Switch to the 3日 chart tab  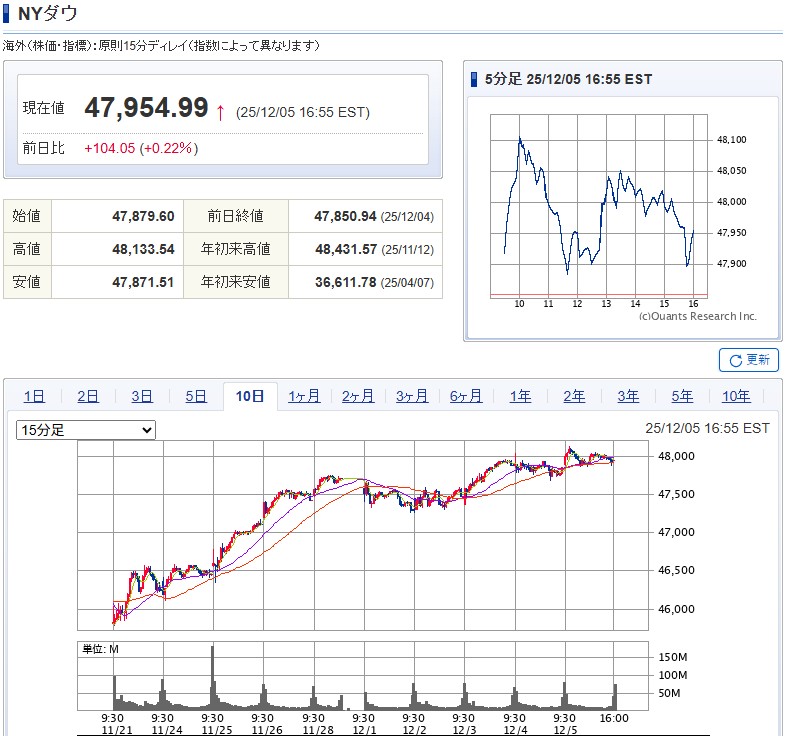point(142,396)
